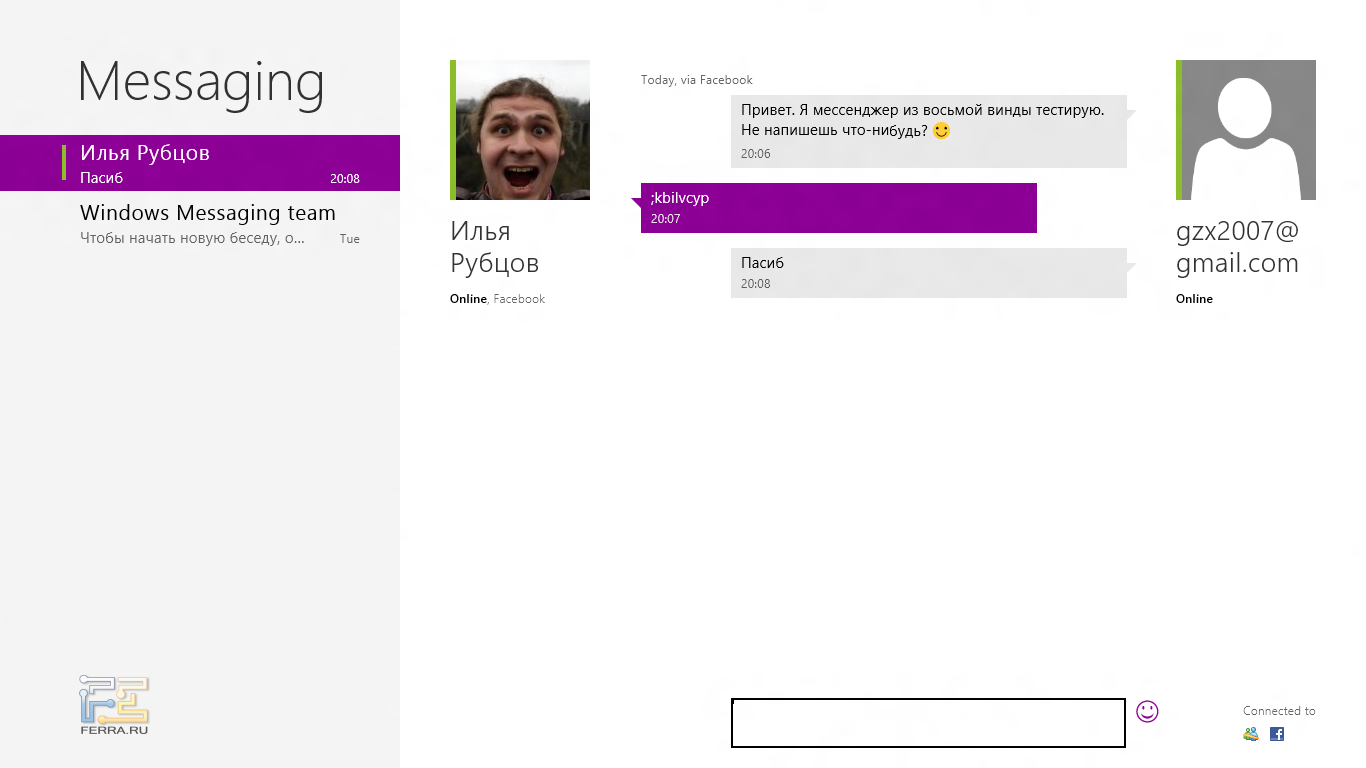
Task: Click the Today, via Facebook header
Action: point(697,80)
